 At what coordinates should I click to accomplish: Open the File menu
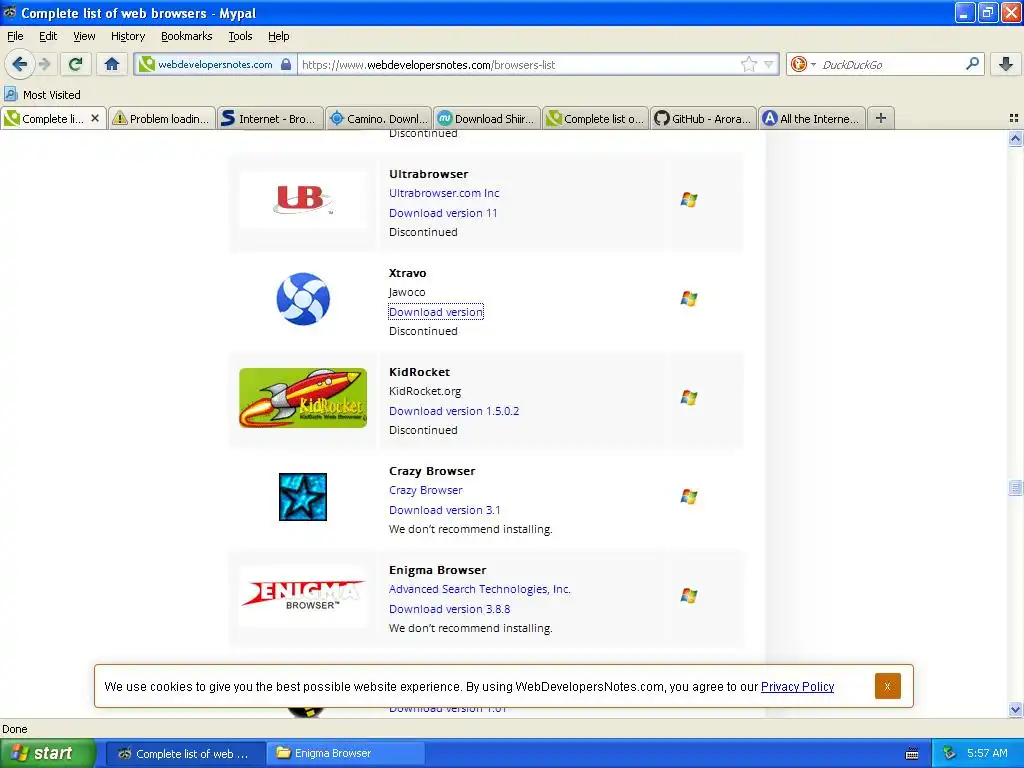[15, 36]
